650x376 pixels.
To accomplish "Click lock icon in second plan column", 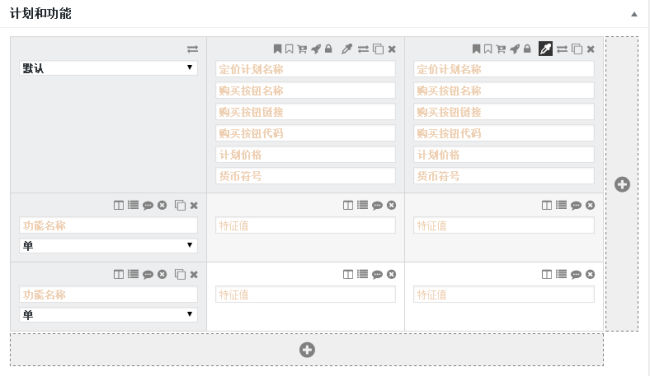I will (x=527, y=49).
